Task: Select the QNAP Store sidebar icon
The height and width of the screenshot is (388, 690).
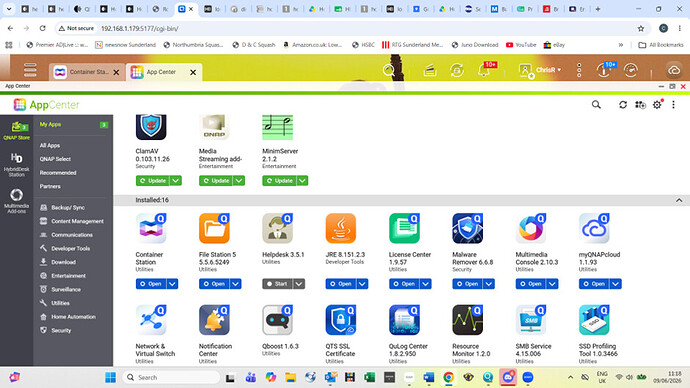Action: click(16, 131)
